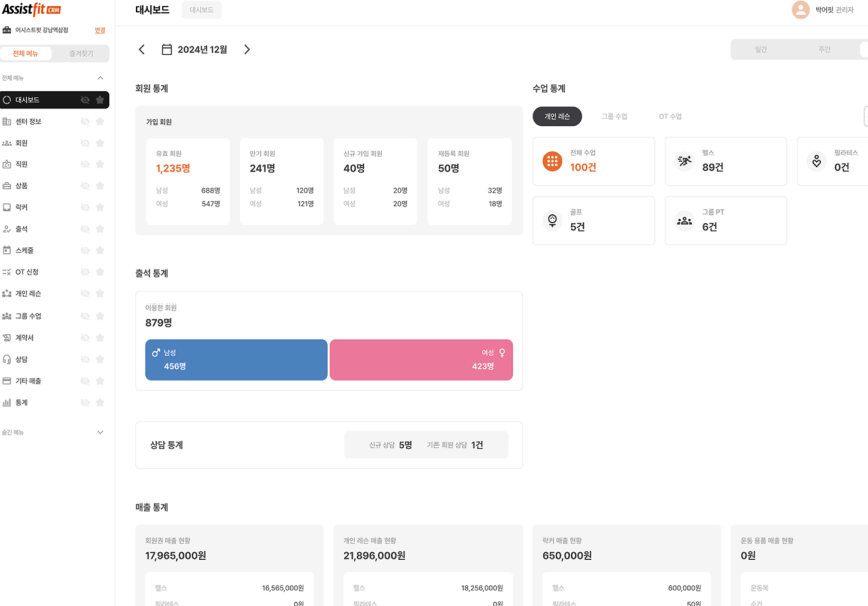Screen dimensions: 868x606
Task: Click the user avatar icon at top right
Action: point(800,10)
